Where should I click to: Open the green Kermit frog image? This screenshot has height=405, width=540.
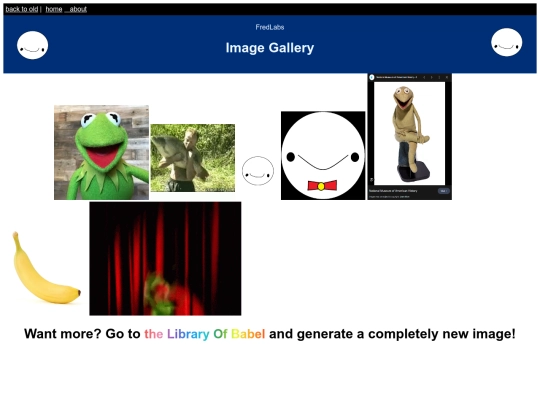tap(101, 153)
